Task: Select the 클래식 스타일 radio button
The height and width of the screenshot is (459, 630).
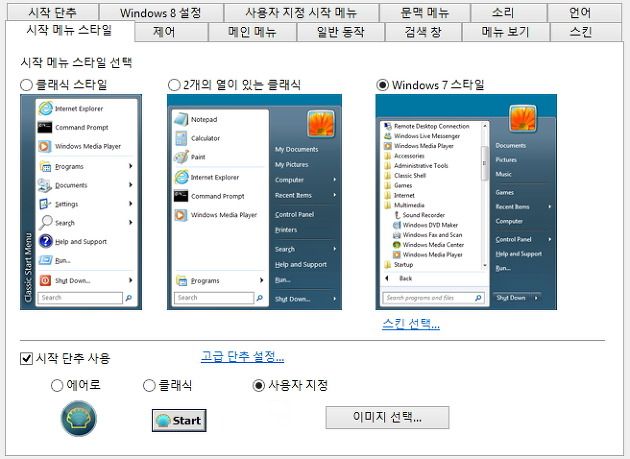Action: [26, 85]
